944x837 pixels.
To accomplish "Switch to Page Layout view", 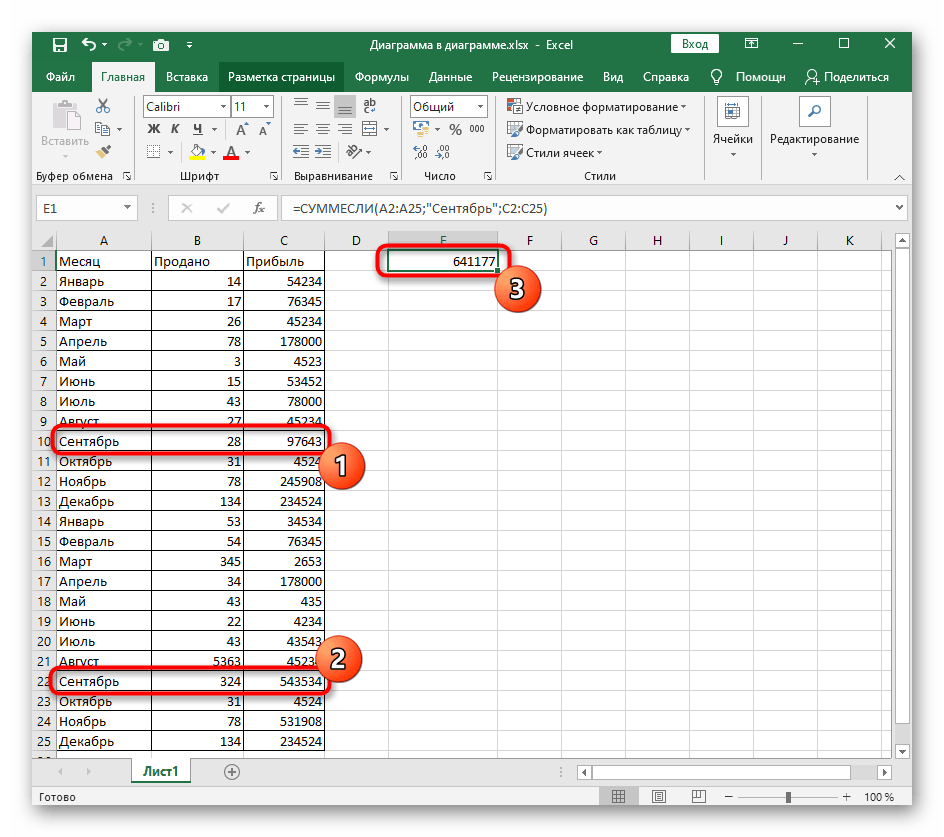I will point(659,797).
